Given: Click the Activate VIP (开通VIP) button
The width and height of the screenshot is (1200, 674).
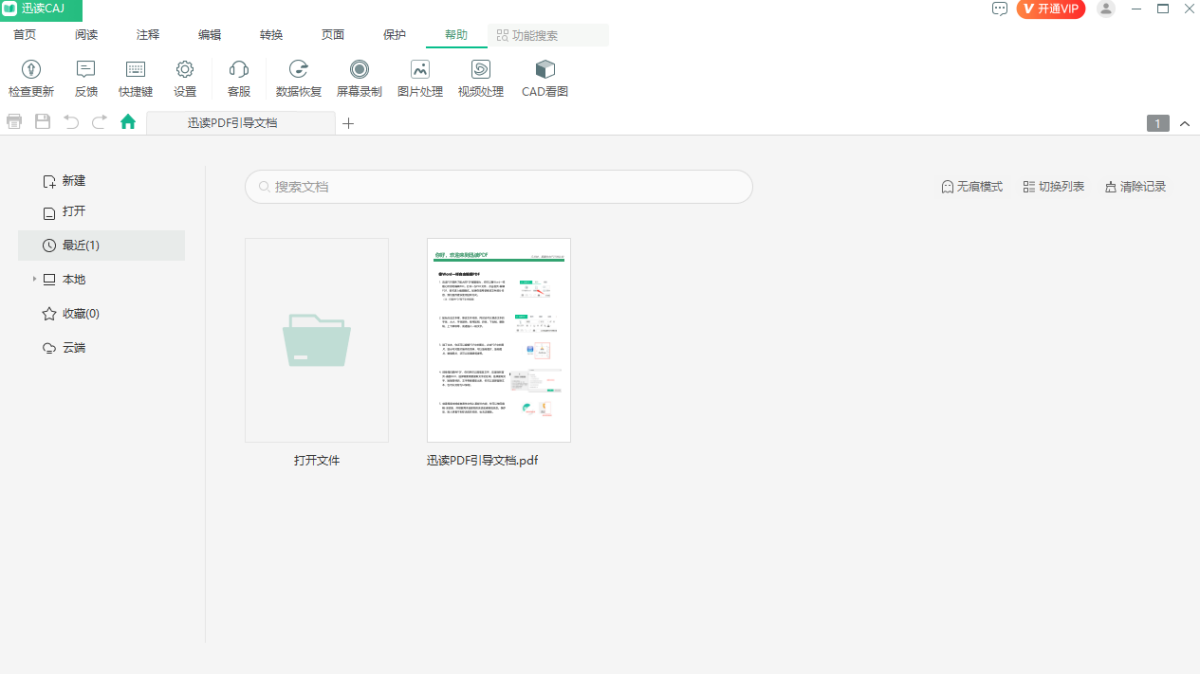Looking at the screenshot, I should coord(1051,9).
